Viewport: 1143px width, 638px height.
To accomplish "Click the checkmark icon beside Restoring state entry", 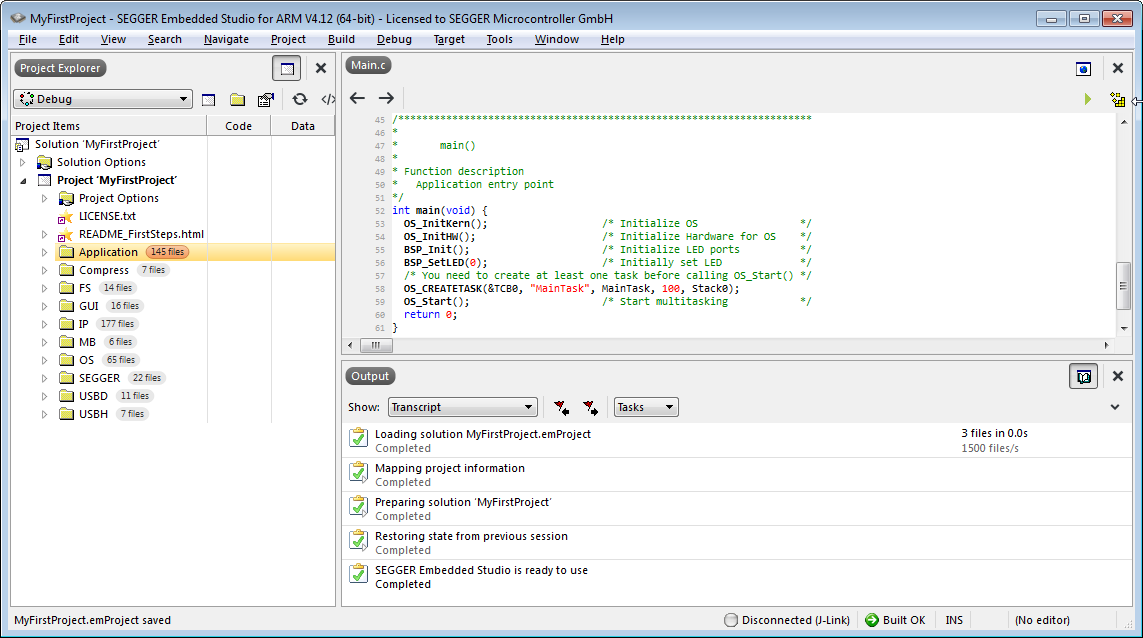I will [x=358, y=540].
